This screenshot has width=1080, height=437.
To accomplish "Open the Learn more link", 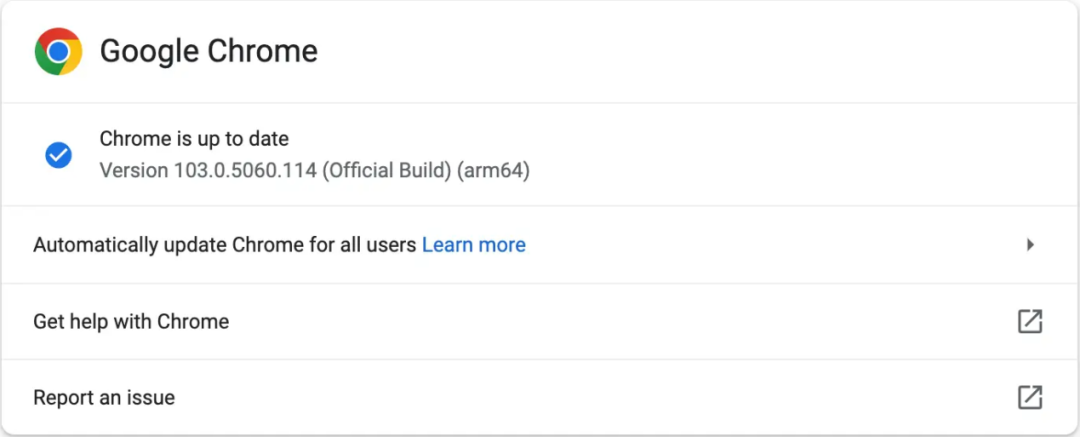I will point(473,245).
